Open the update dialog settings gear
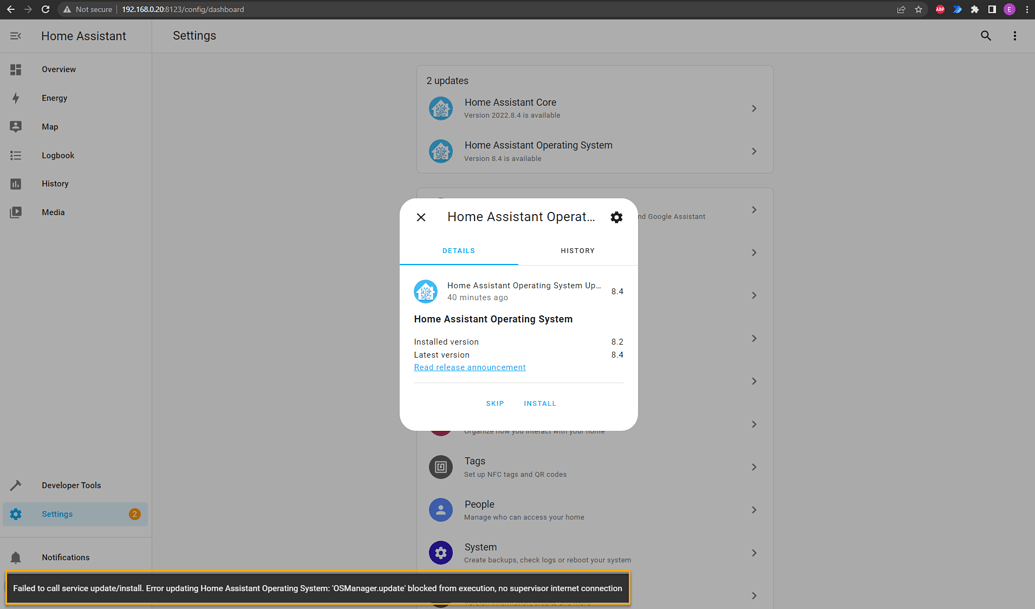Image resolution: width=1035 pixels, height=609 pixels. tap(616, 217)
